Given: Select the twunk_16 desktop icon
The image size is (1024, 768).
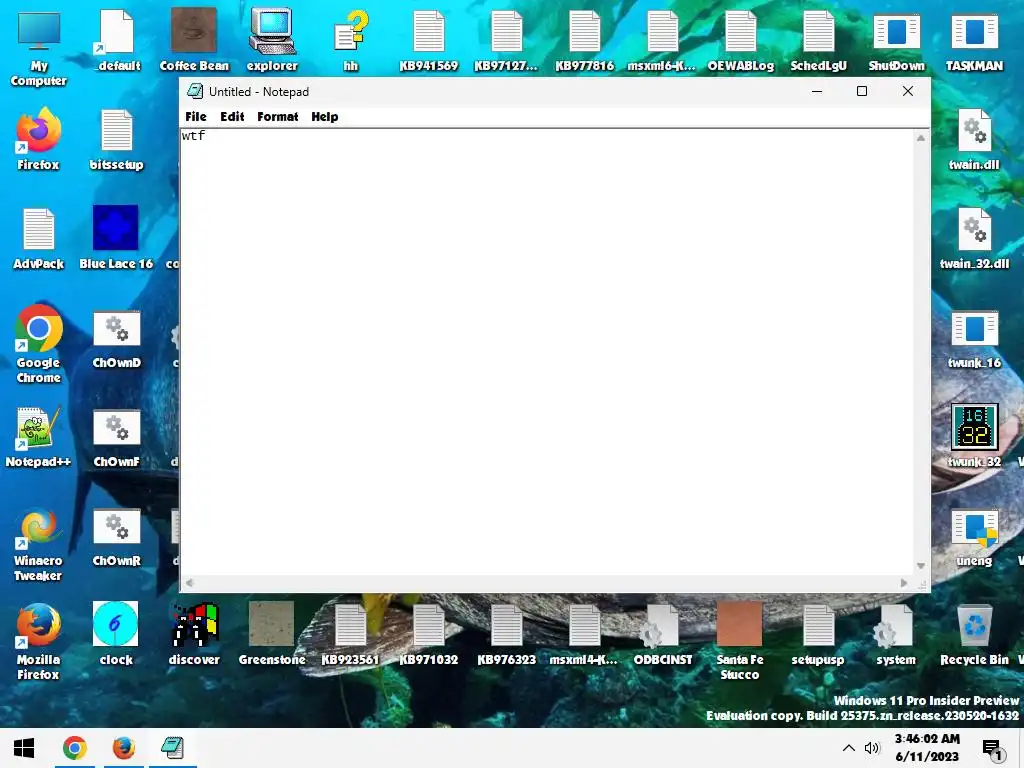Looking at the screenshot, I should pos(974,340).
